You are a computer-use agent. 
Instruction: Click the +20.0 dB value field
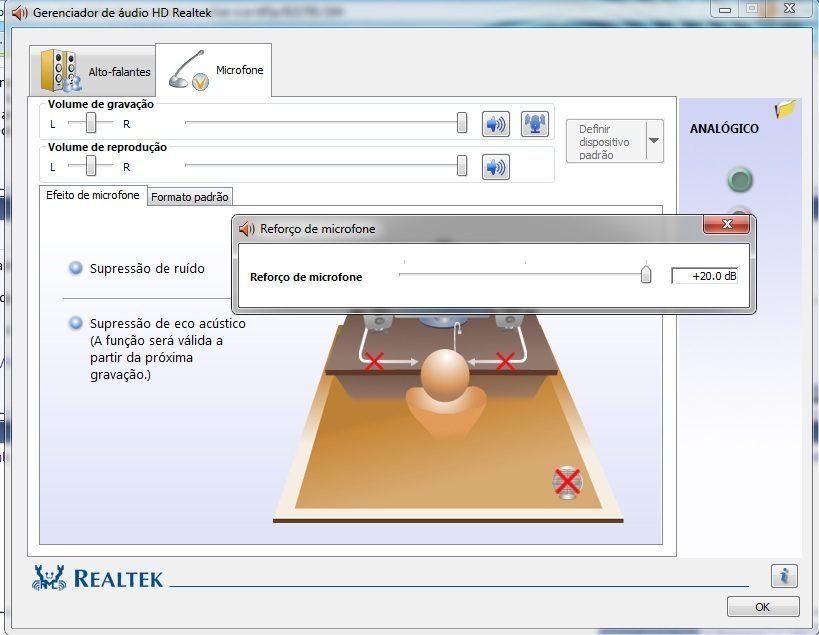click(x=706, y=276)
